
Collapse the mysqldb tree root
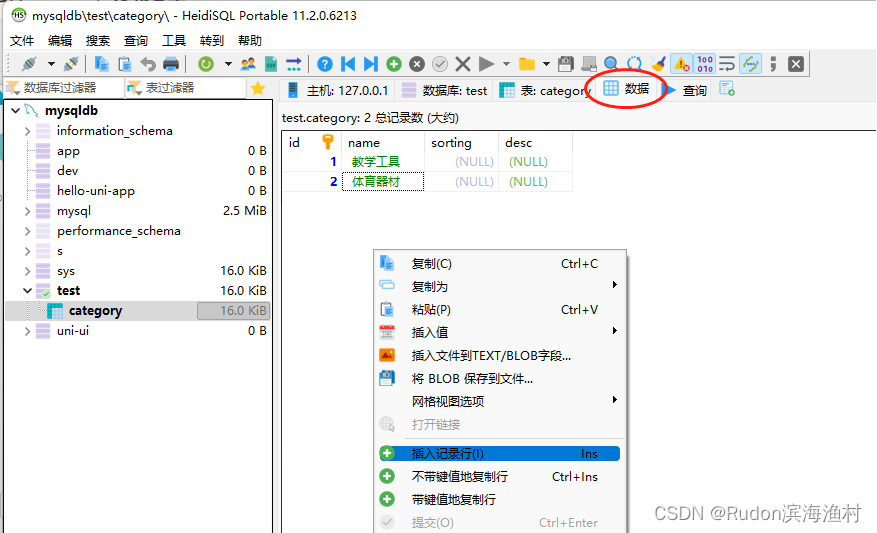[16, 111]
